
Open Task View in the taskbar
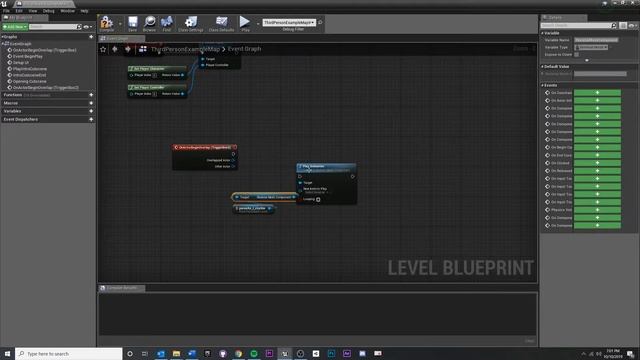[x=145, y=353]
